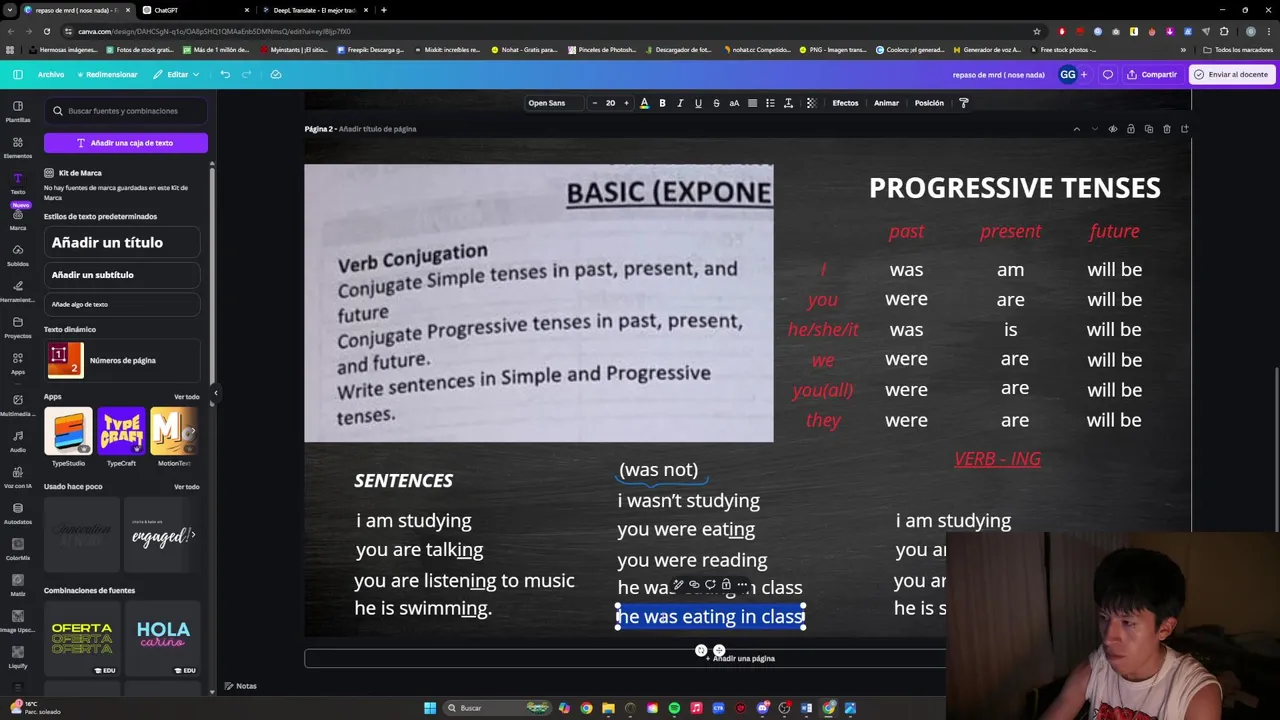This screenshot has height=720, width=1280.
Task: Open the Apps sidebar panel
Action: pyautogui.click(x=18, y=363)
